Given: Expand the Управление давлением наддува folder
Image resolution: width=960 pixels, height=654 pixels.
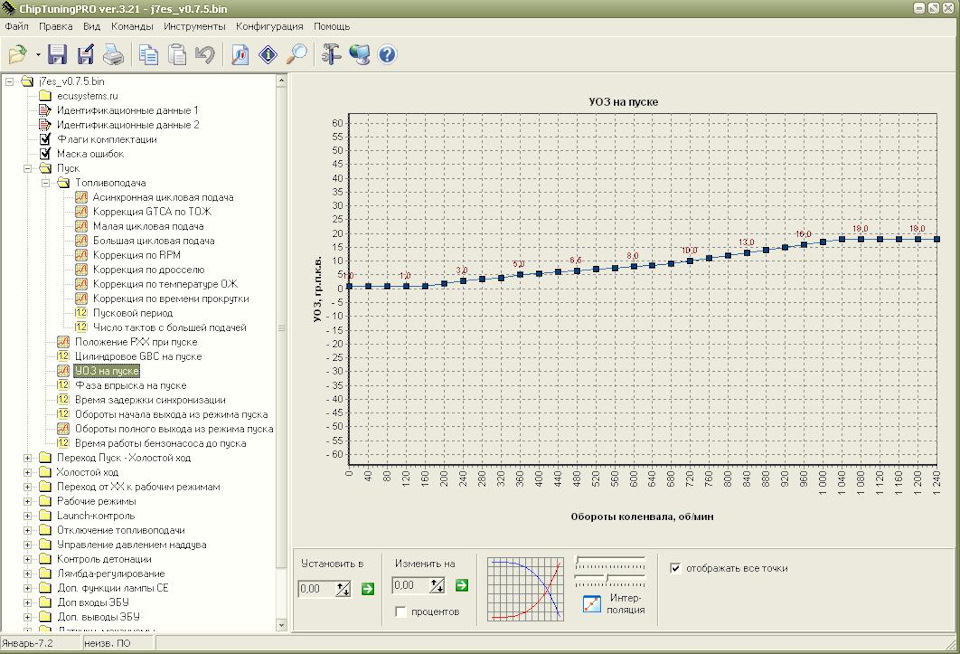Looking at the screenshot, I should (x=28, y=545).
